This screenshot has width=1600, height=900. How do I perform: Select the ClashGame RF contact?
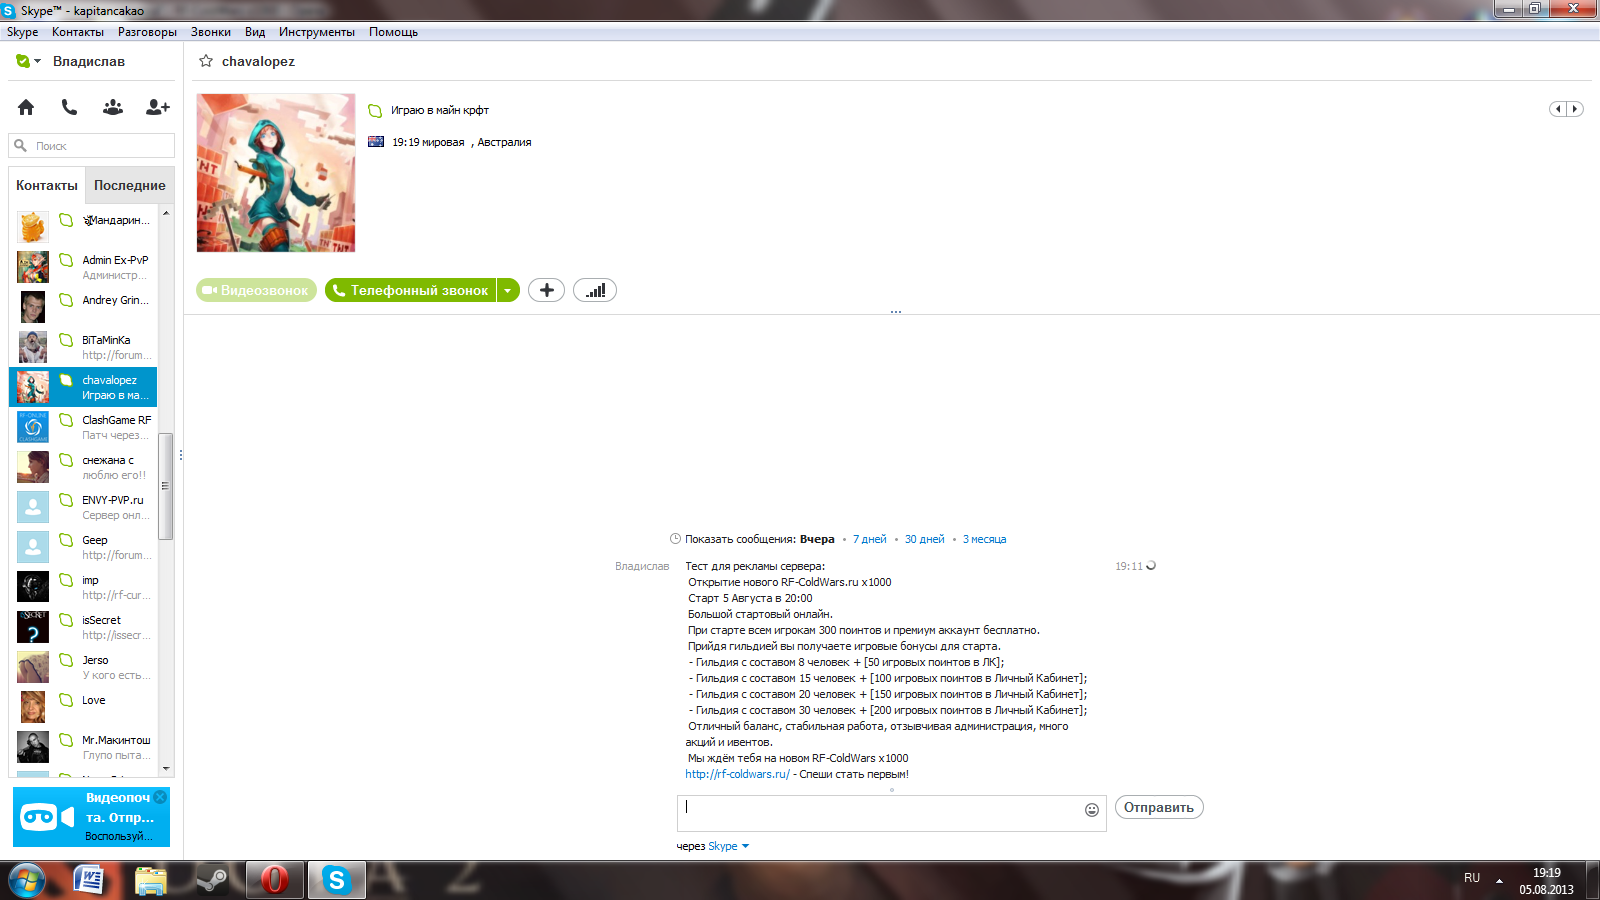click(83, 427)
